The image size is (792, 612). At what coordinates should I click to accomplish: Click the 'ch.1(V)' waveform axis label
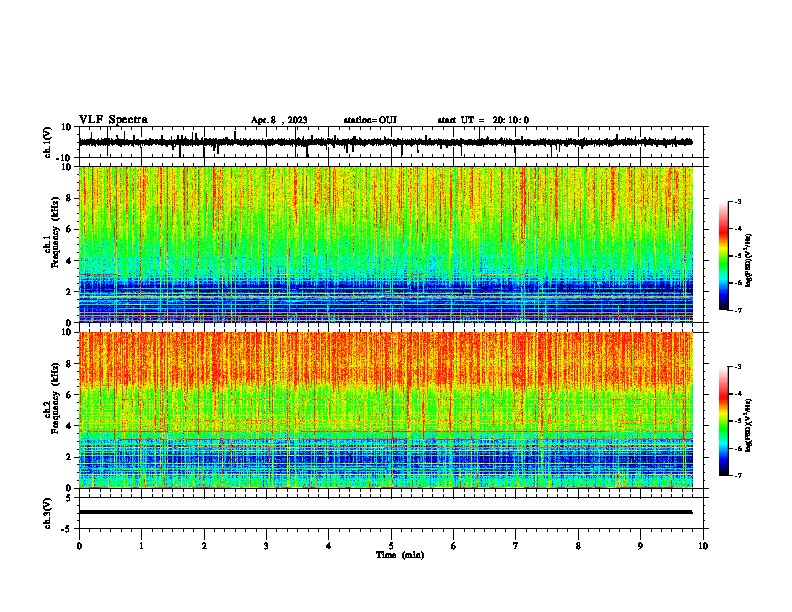point(48,142)
